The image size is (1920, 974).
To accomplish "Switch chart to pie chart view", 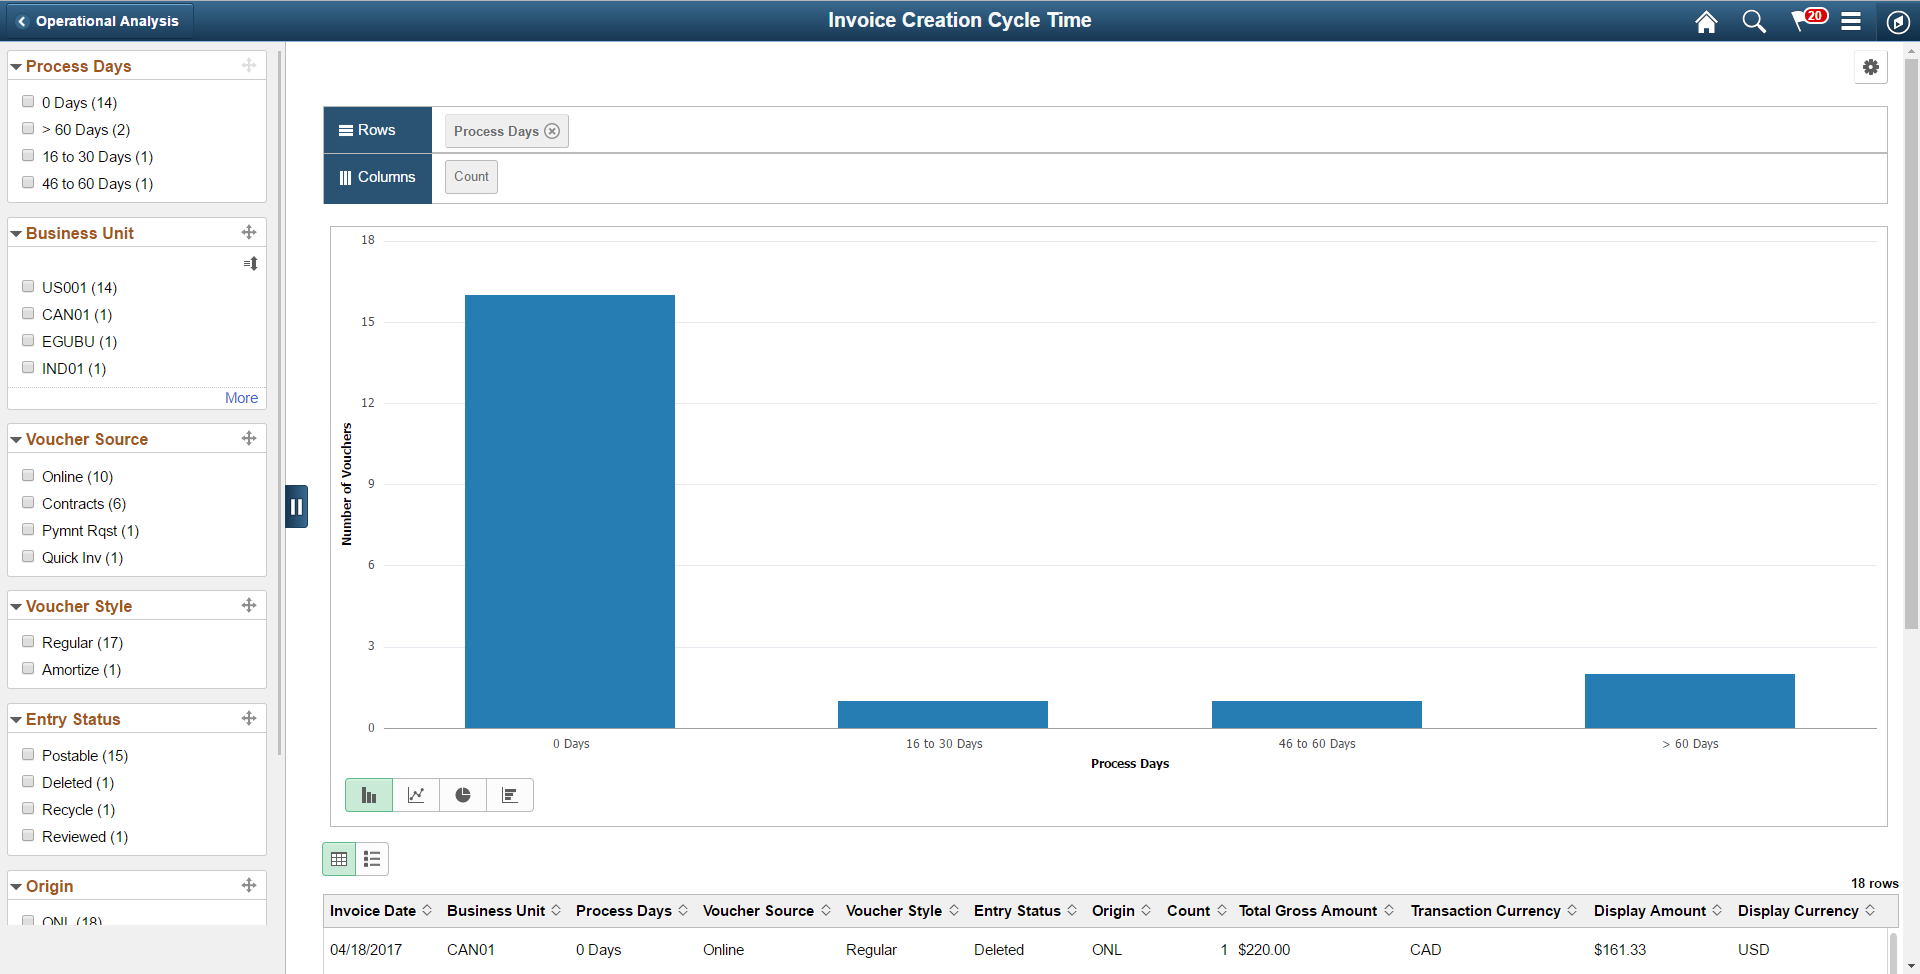I will click(x=463, y=794).
